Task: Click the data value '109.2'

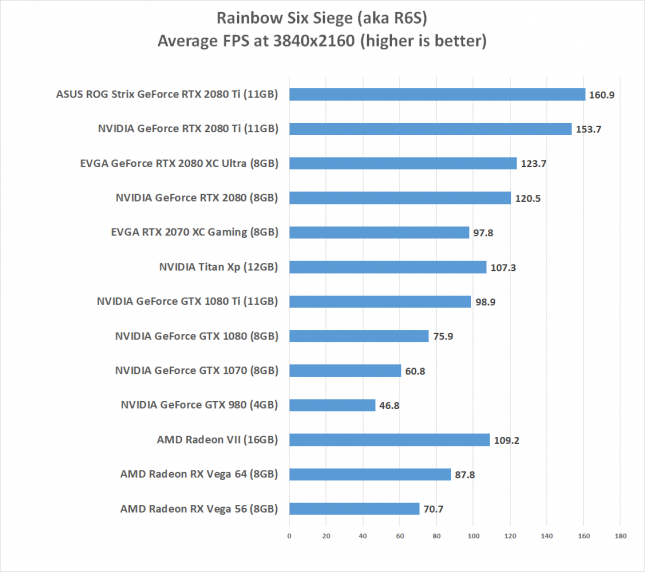Action: coord(507,440)
